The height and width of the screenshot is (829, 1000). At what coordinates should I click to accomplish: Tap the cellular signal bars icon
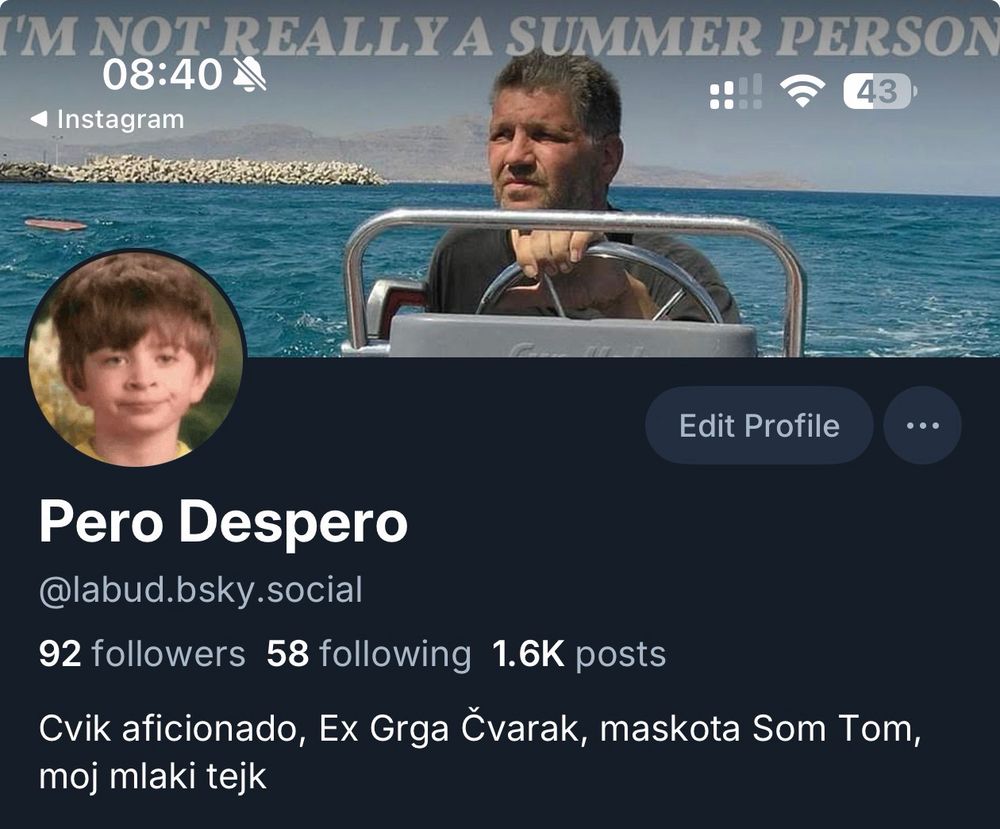tap(736, 92)
